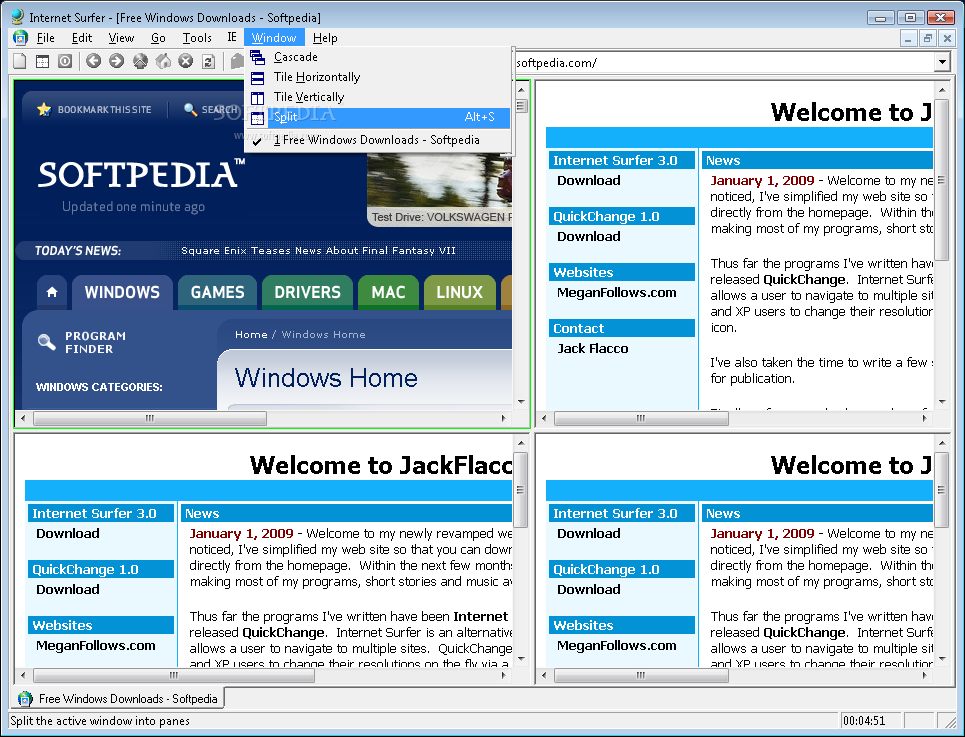Click BOOKMARK THIS SITE link
The height and width of the screenshot is (737, 965).
(x=104, y=110)
